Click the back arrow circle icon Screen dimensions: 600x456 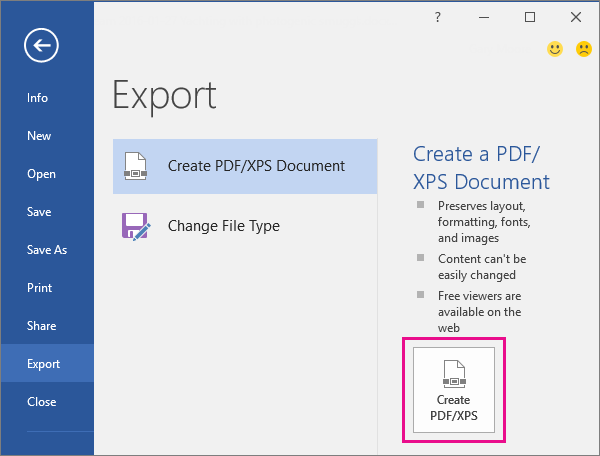[x=43, y=44]
